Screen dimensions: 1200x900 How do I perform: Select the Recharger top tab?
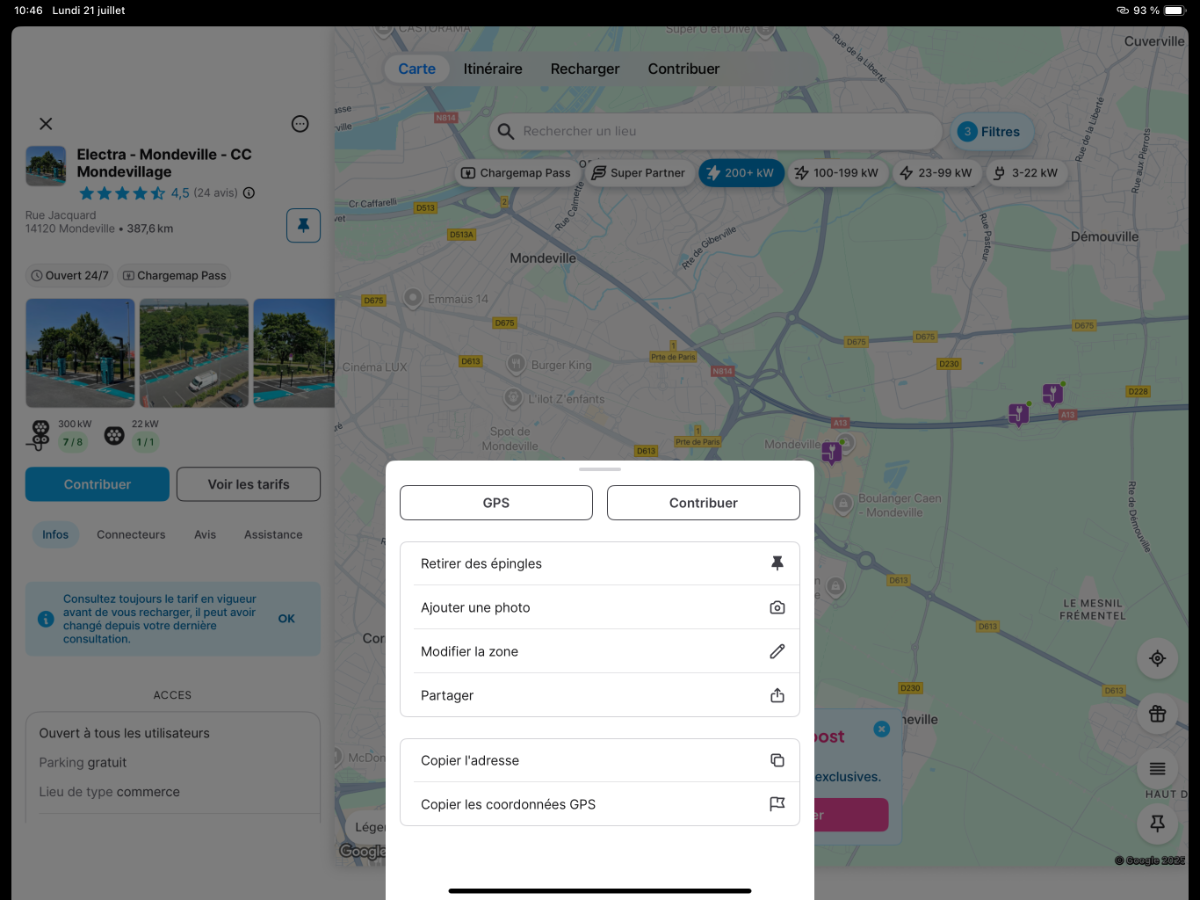(x=585, y=69)
